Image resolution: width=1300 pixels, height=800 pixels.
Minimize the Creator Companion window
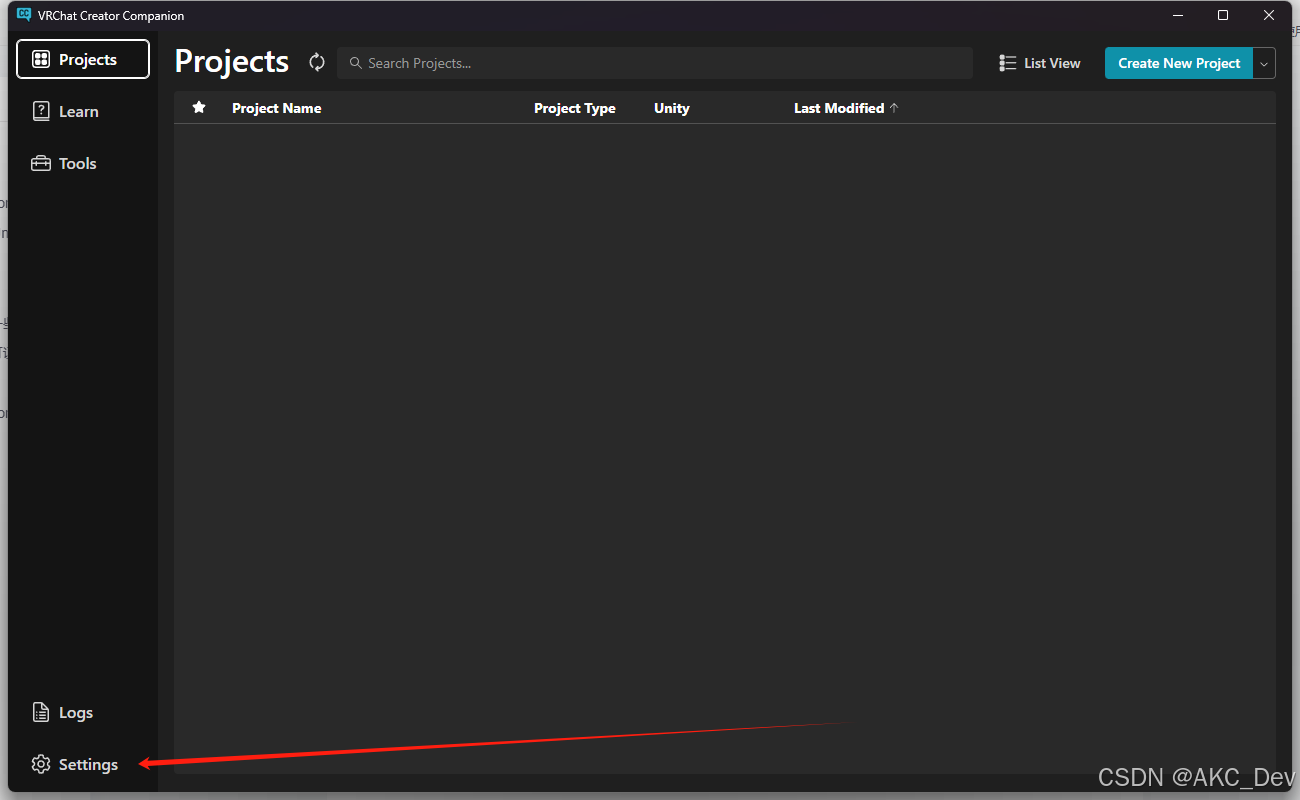point(1177,15)
